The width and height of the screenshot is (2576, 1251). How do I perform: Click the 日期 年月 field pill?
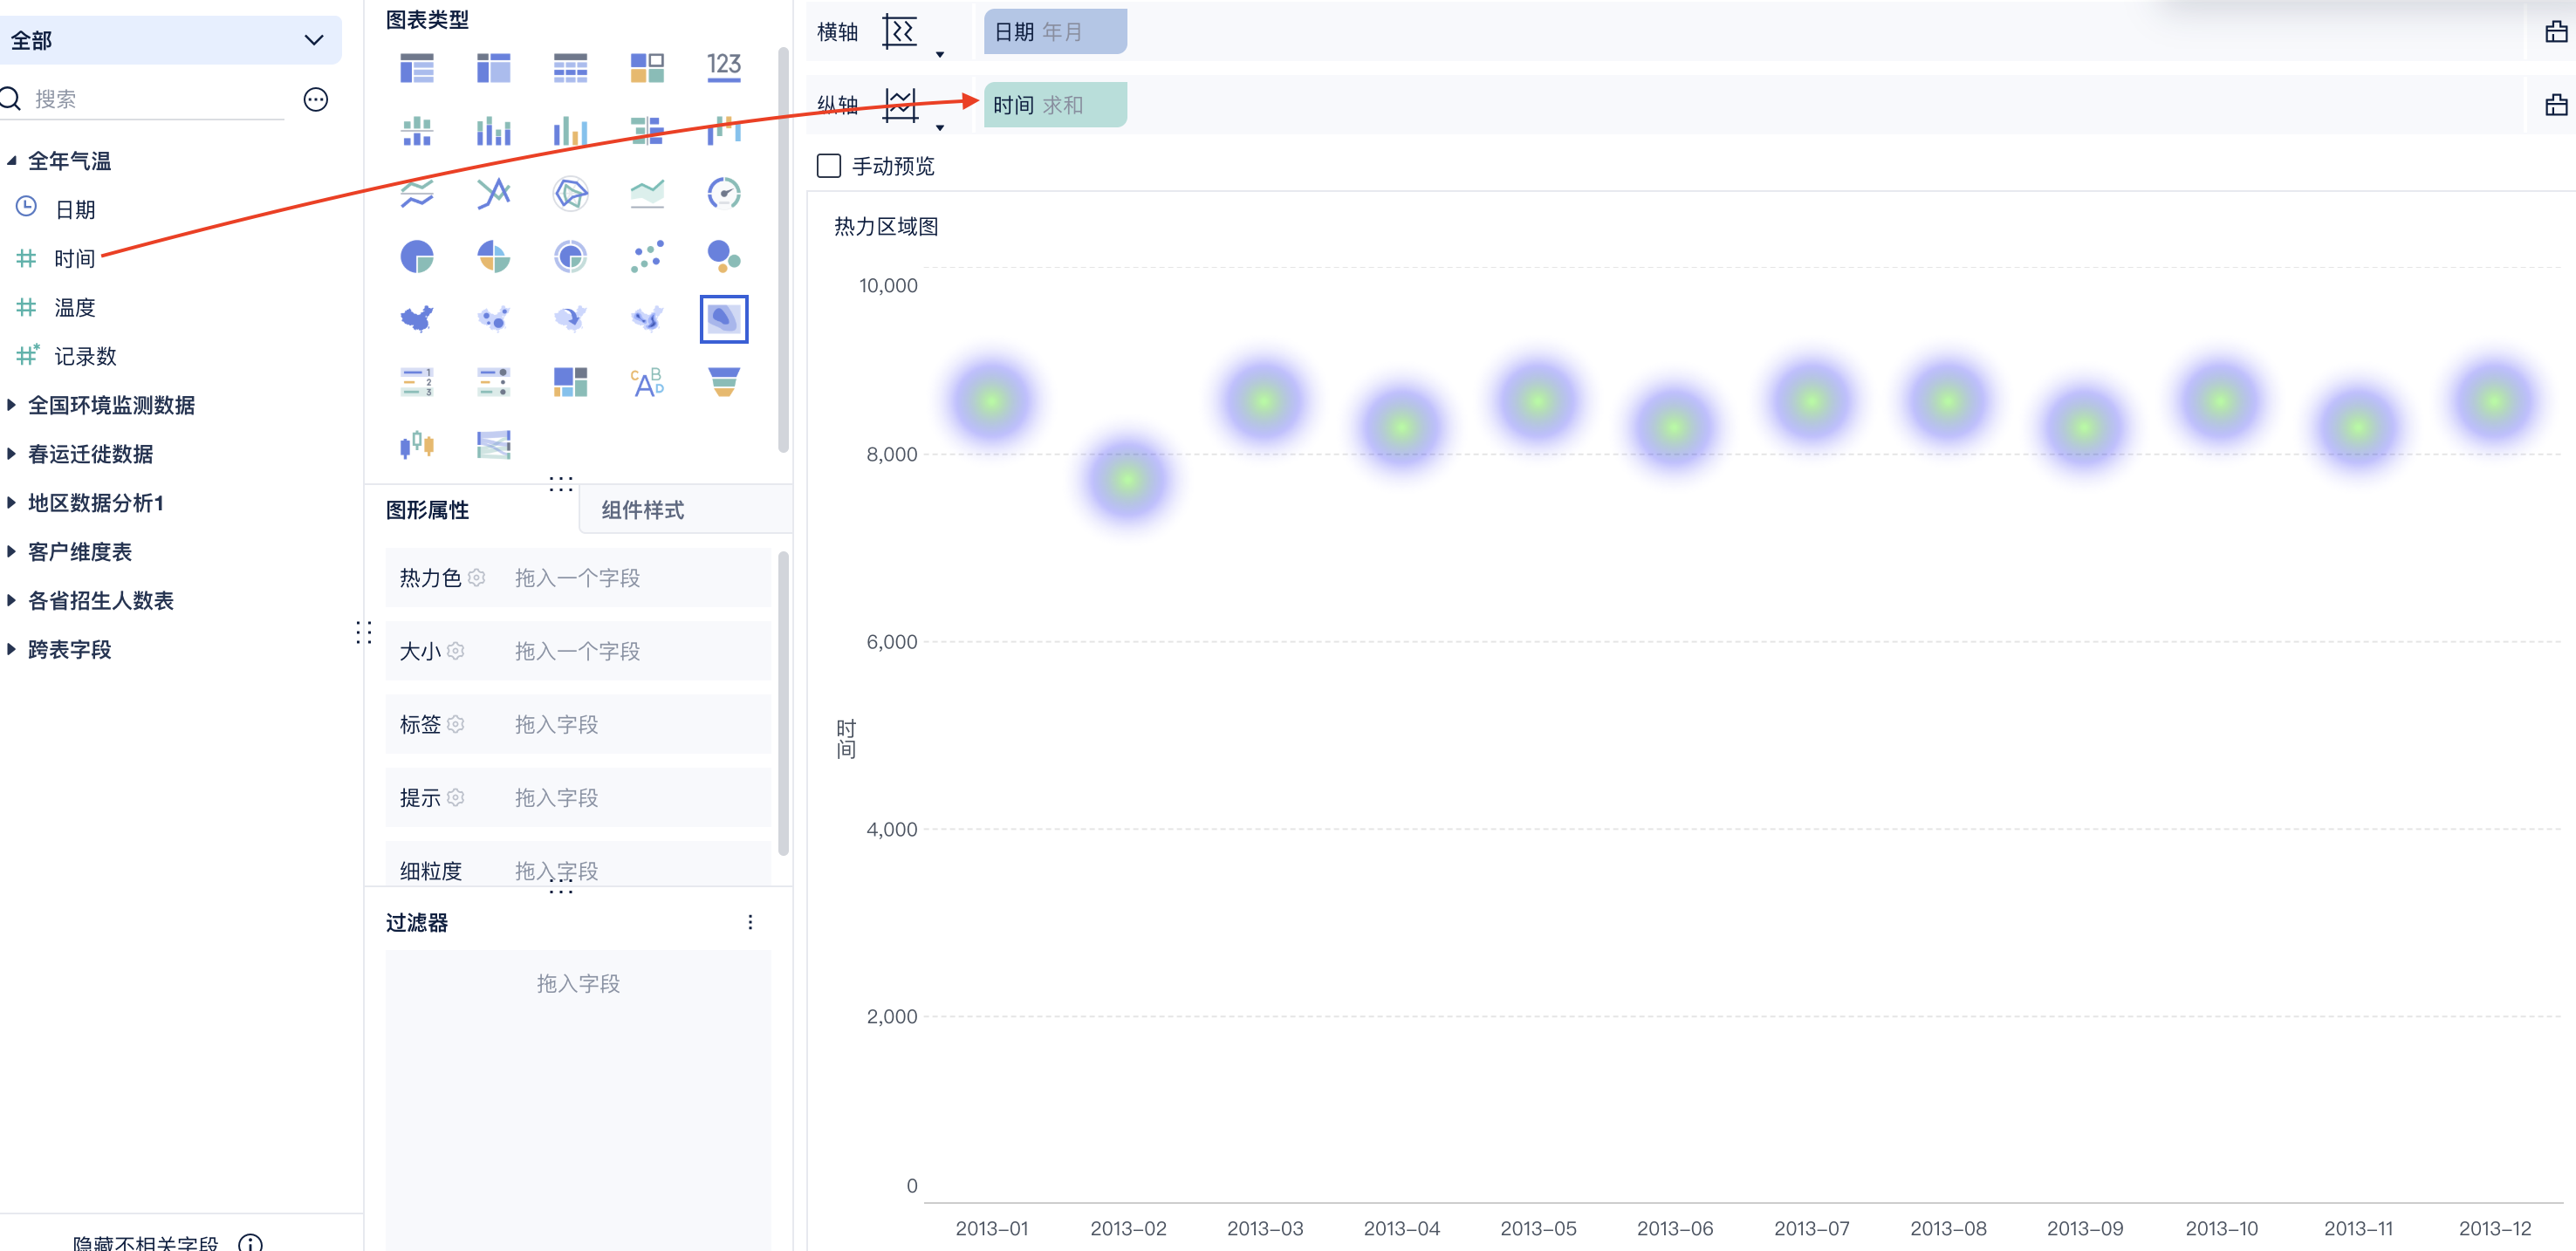coord(1053,32)
